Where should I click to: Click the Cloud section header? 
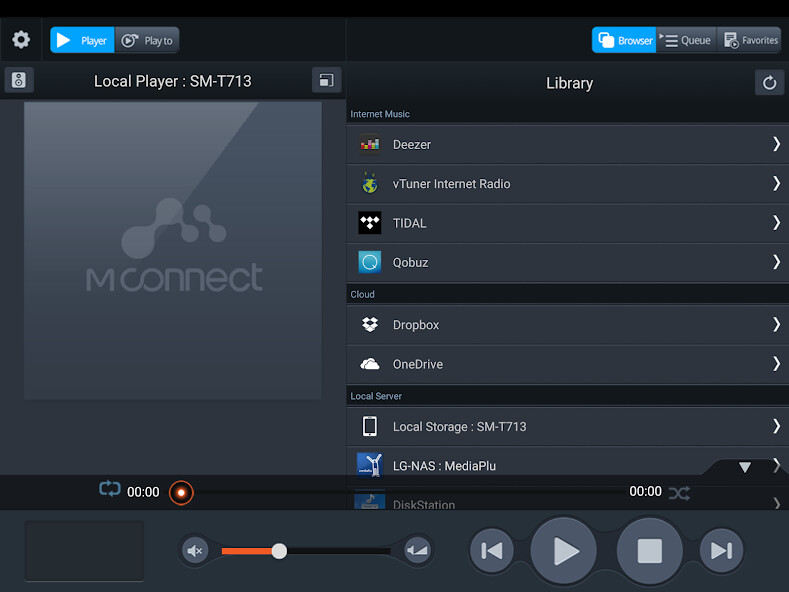coord(362,294)
